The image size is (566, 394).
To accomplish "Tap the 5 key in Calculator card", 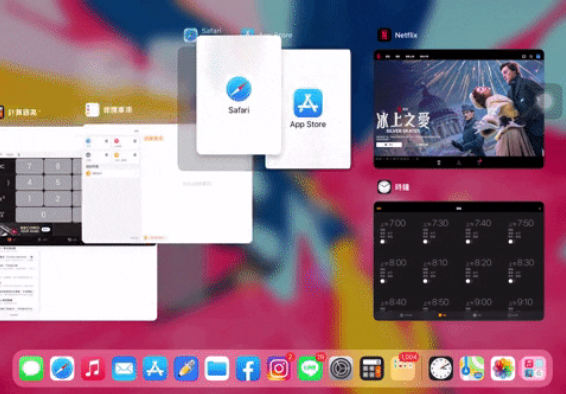I will [58, 183].
